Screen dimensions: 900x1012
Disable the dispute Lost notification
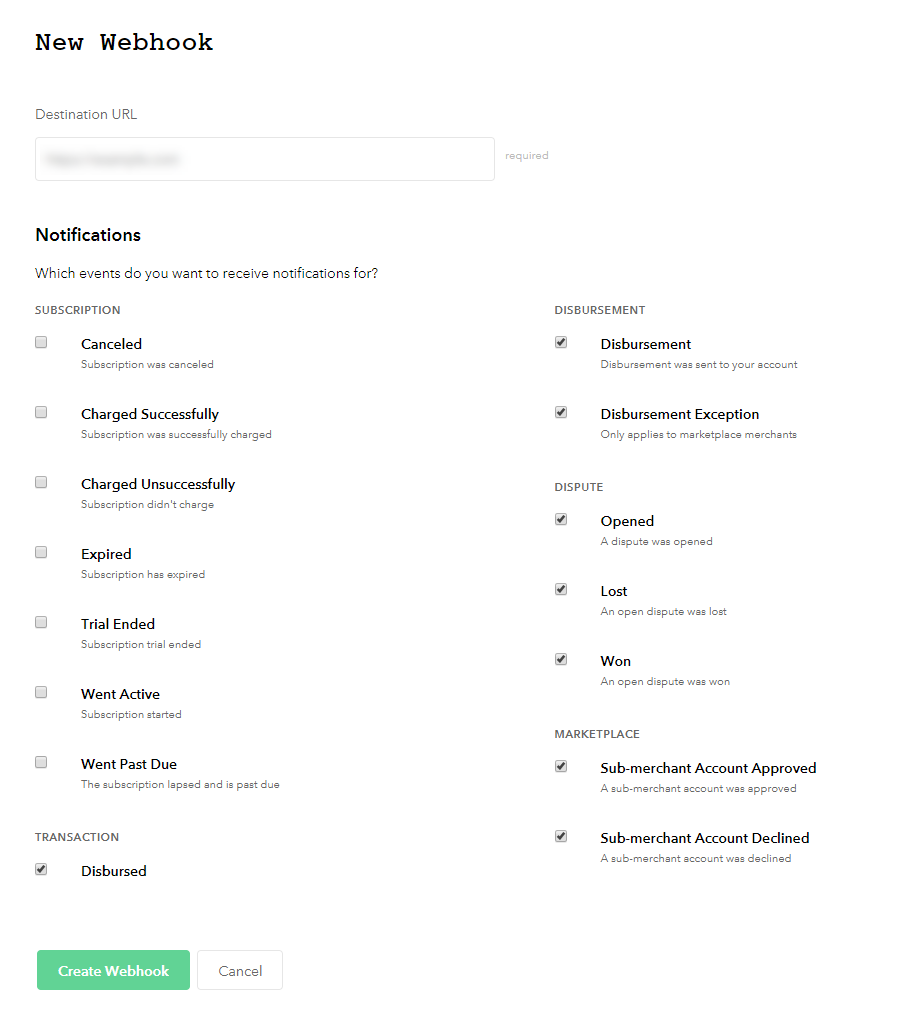coord(561,589)
